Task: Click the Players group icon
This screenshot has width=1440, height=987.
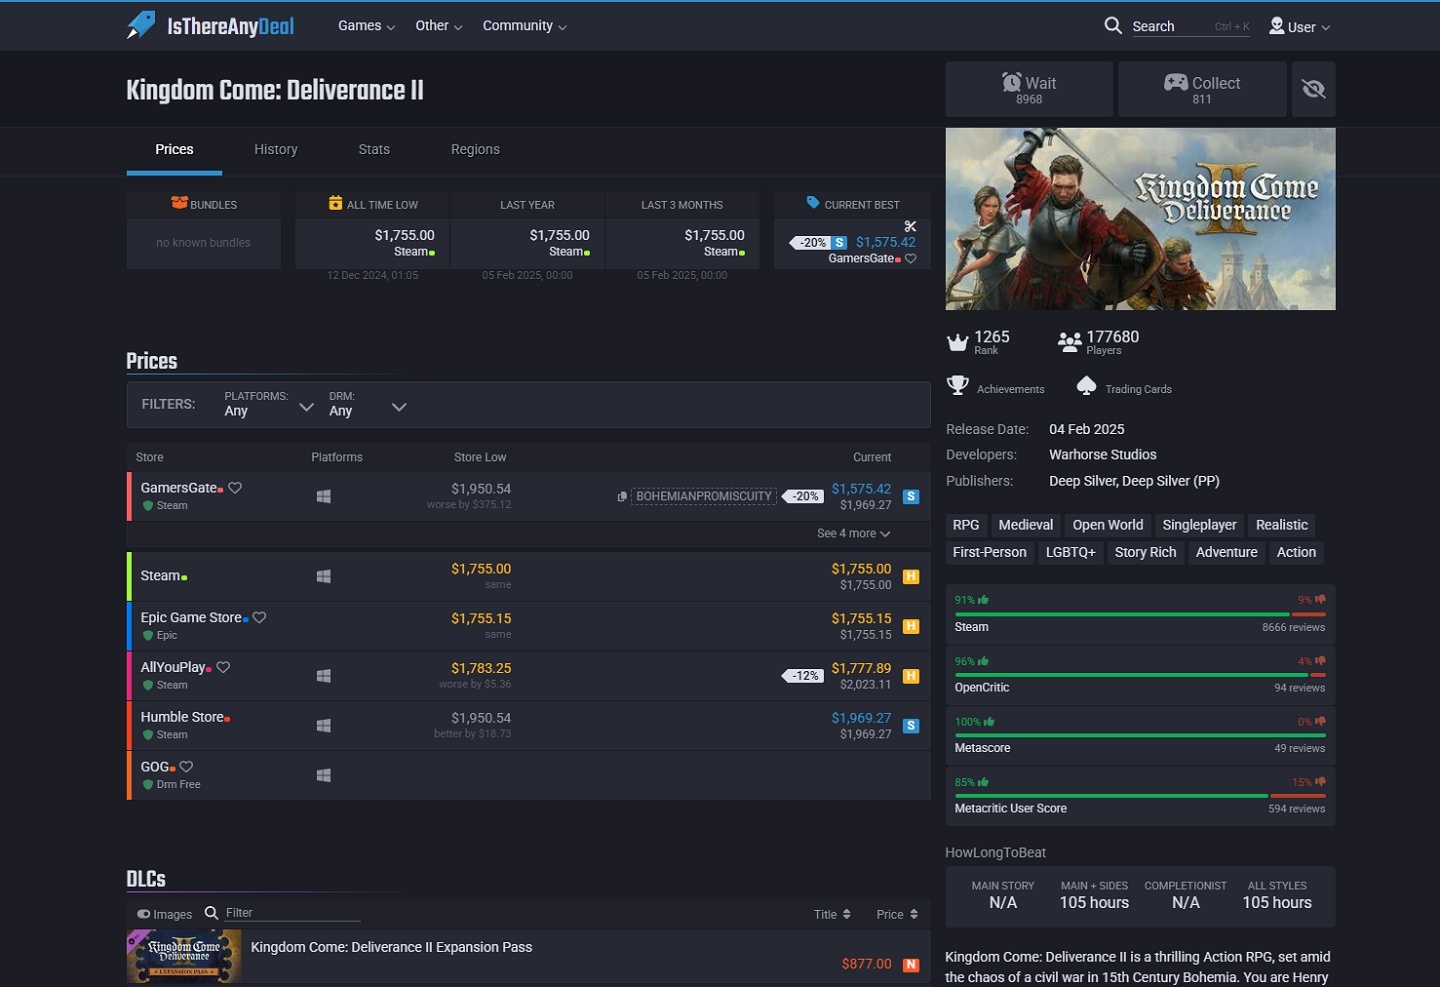Action: pos(1069,343)
